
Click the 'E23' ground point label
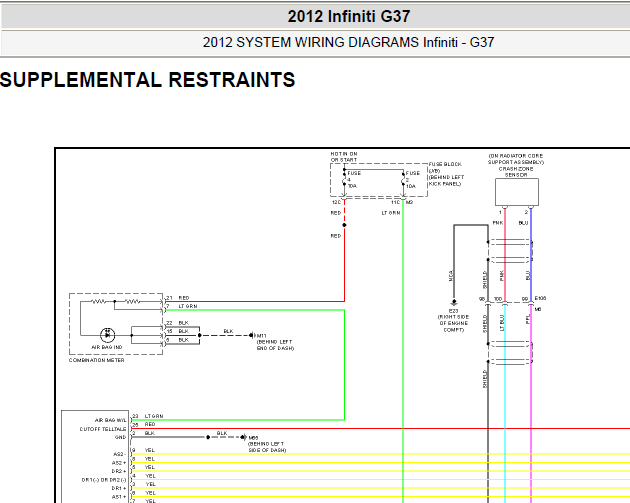(x=453, y=311)
